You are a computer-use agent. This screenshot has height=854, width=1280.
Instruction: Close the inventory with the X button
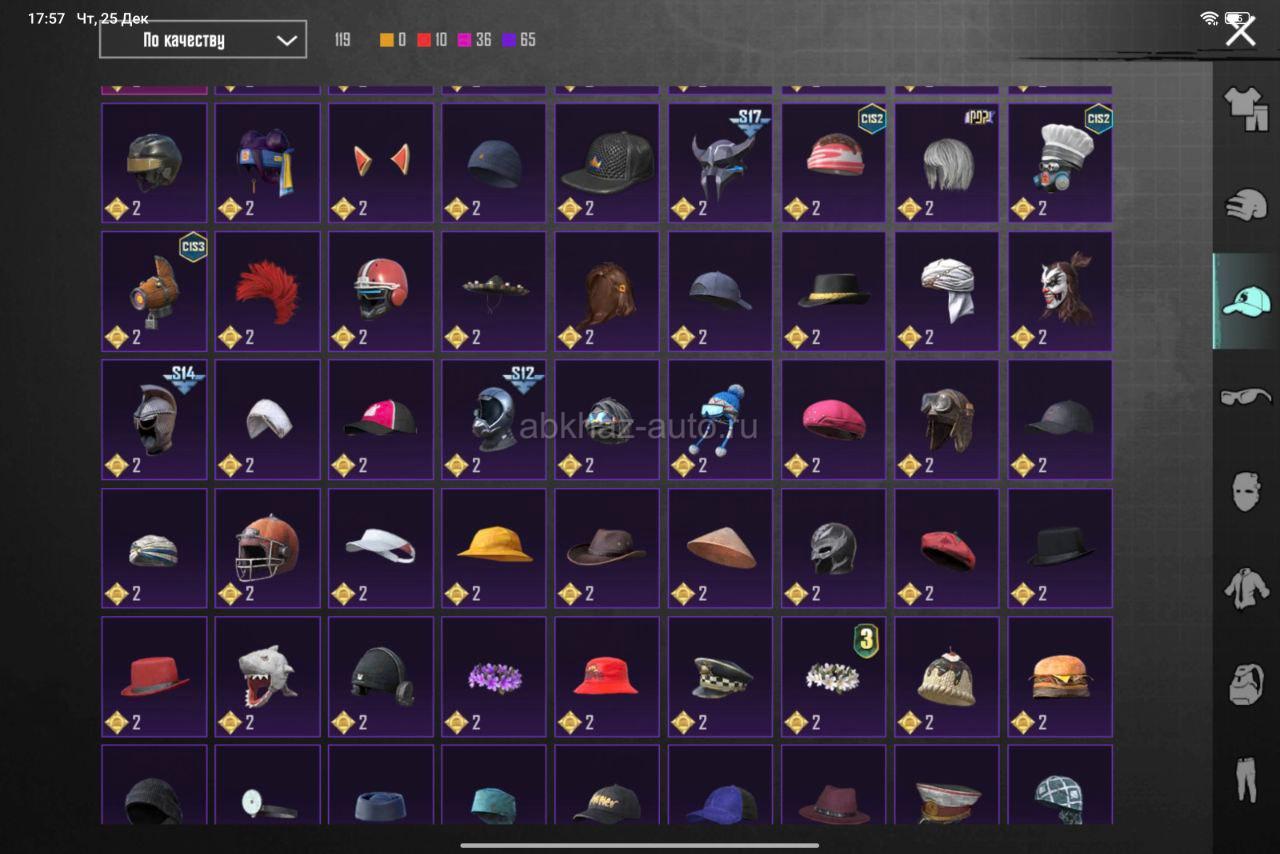coord(1240,31)
